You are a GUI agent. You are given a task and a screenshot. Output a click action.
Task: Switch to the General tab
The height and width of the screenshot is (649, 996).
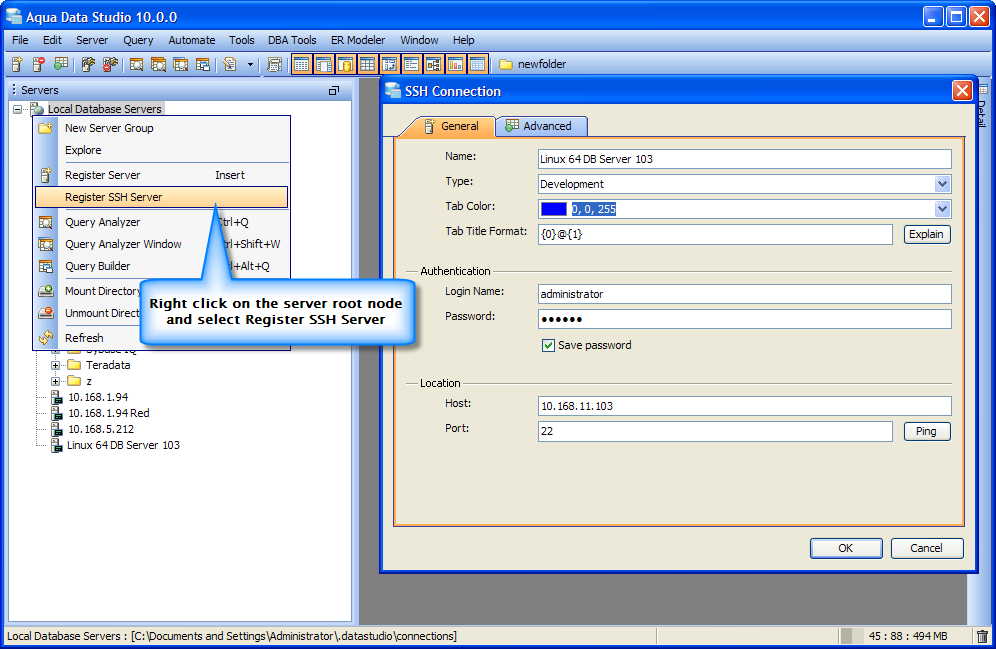(x=451, y=126)
